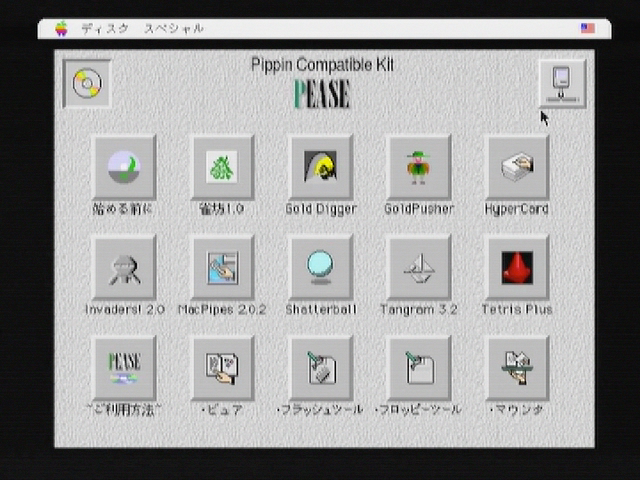Open GoldPusher character icon

[x=419, y=167]
